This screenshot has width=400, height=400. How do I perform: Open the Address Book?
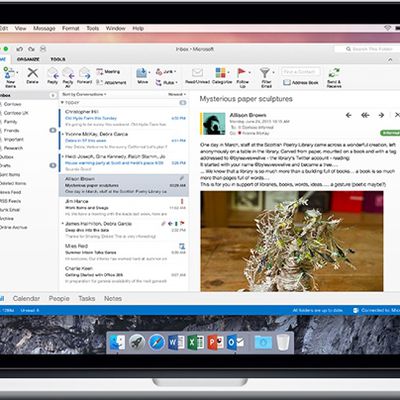point(301,82)
